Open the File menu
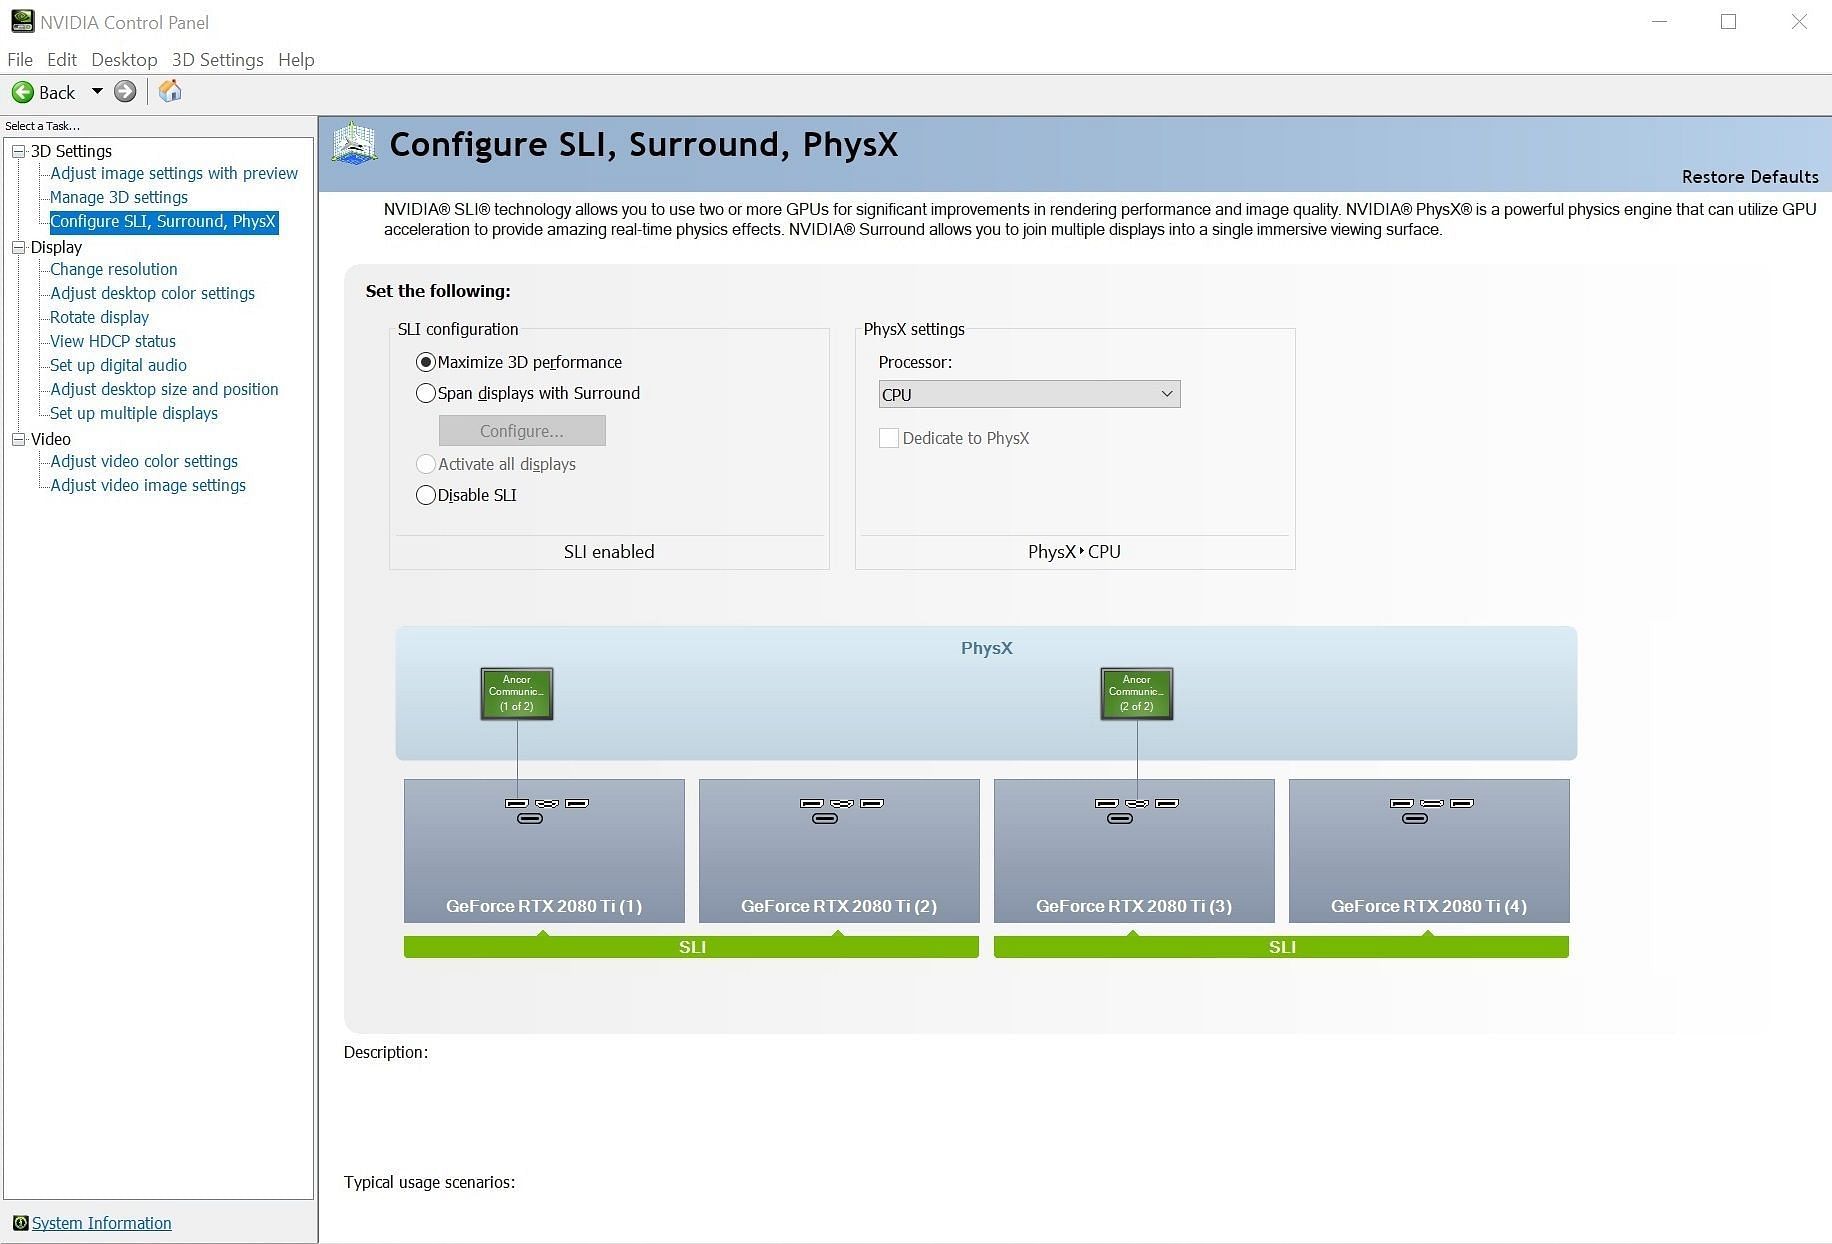This screenshot has width=1832, height=1244. (x=20, y=60)
